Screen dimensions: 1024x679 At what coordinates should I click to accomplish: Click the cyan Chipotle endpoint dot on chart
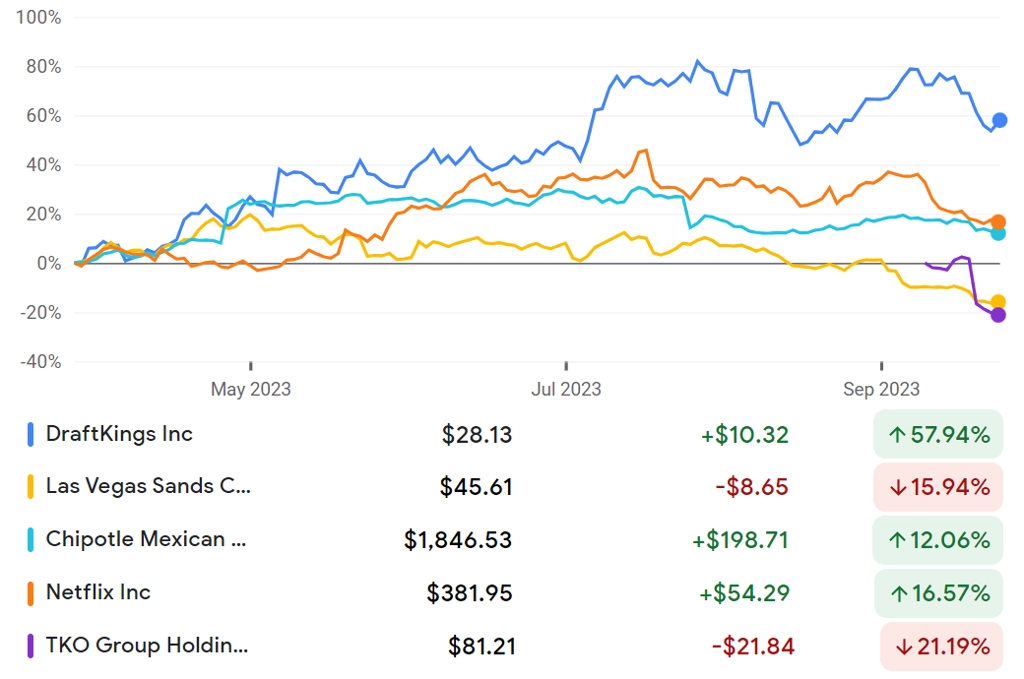click(x=998, y=233)
